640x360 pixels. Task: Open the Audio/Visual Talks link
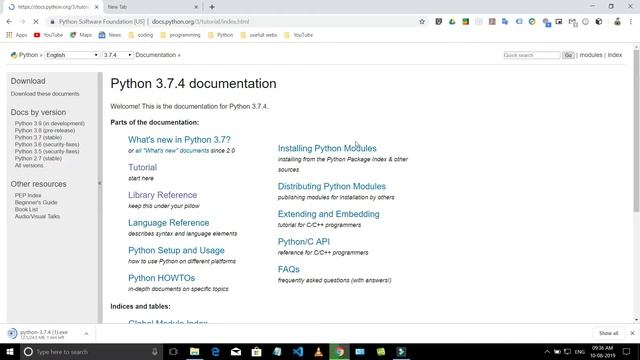pos(37,216)
